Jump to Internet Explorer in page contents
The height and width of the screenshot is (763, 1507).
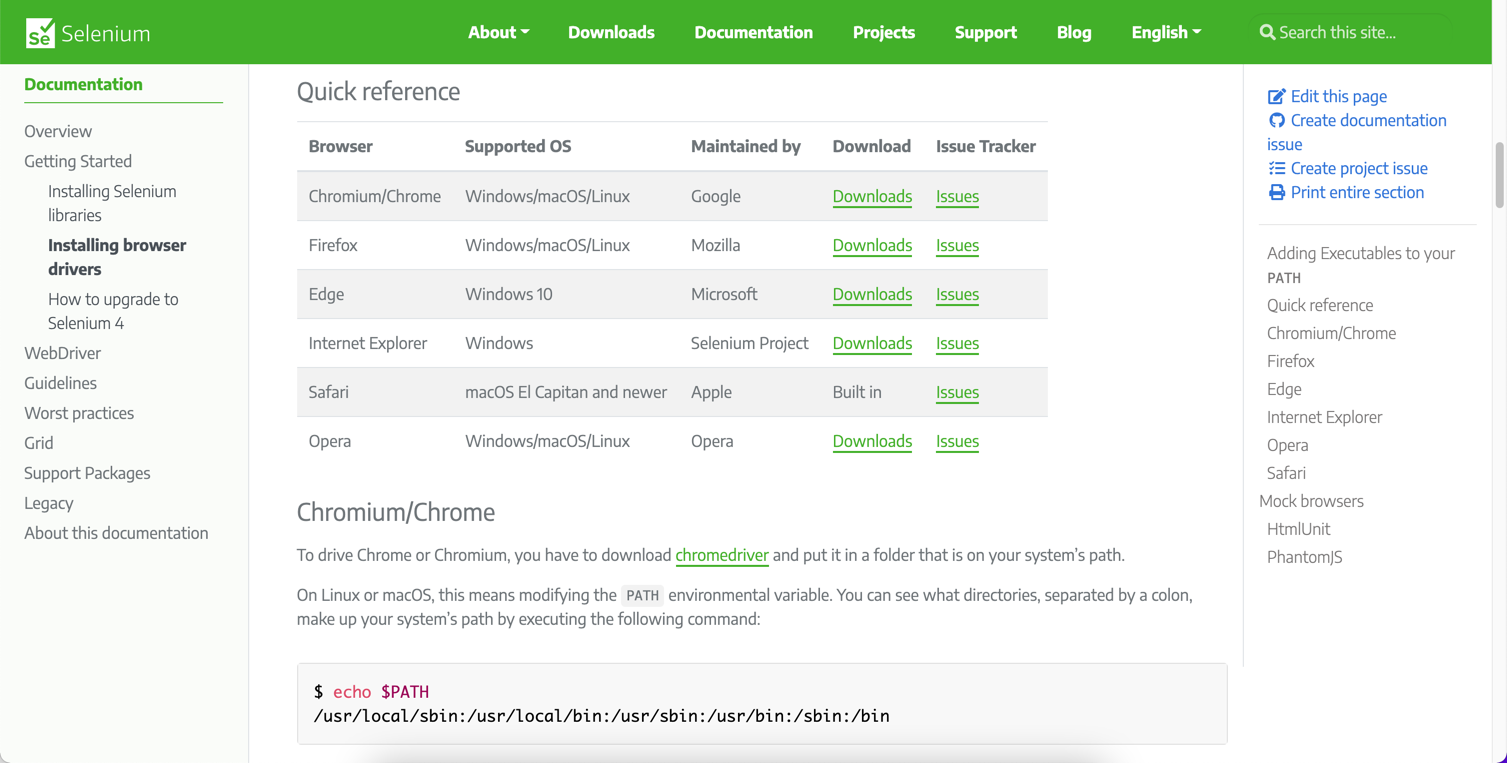1324,417
